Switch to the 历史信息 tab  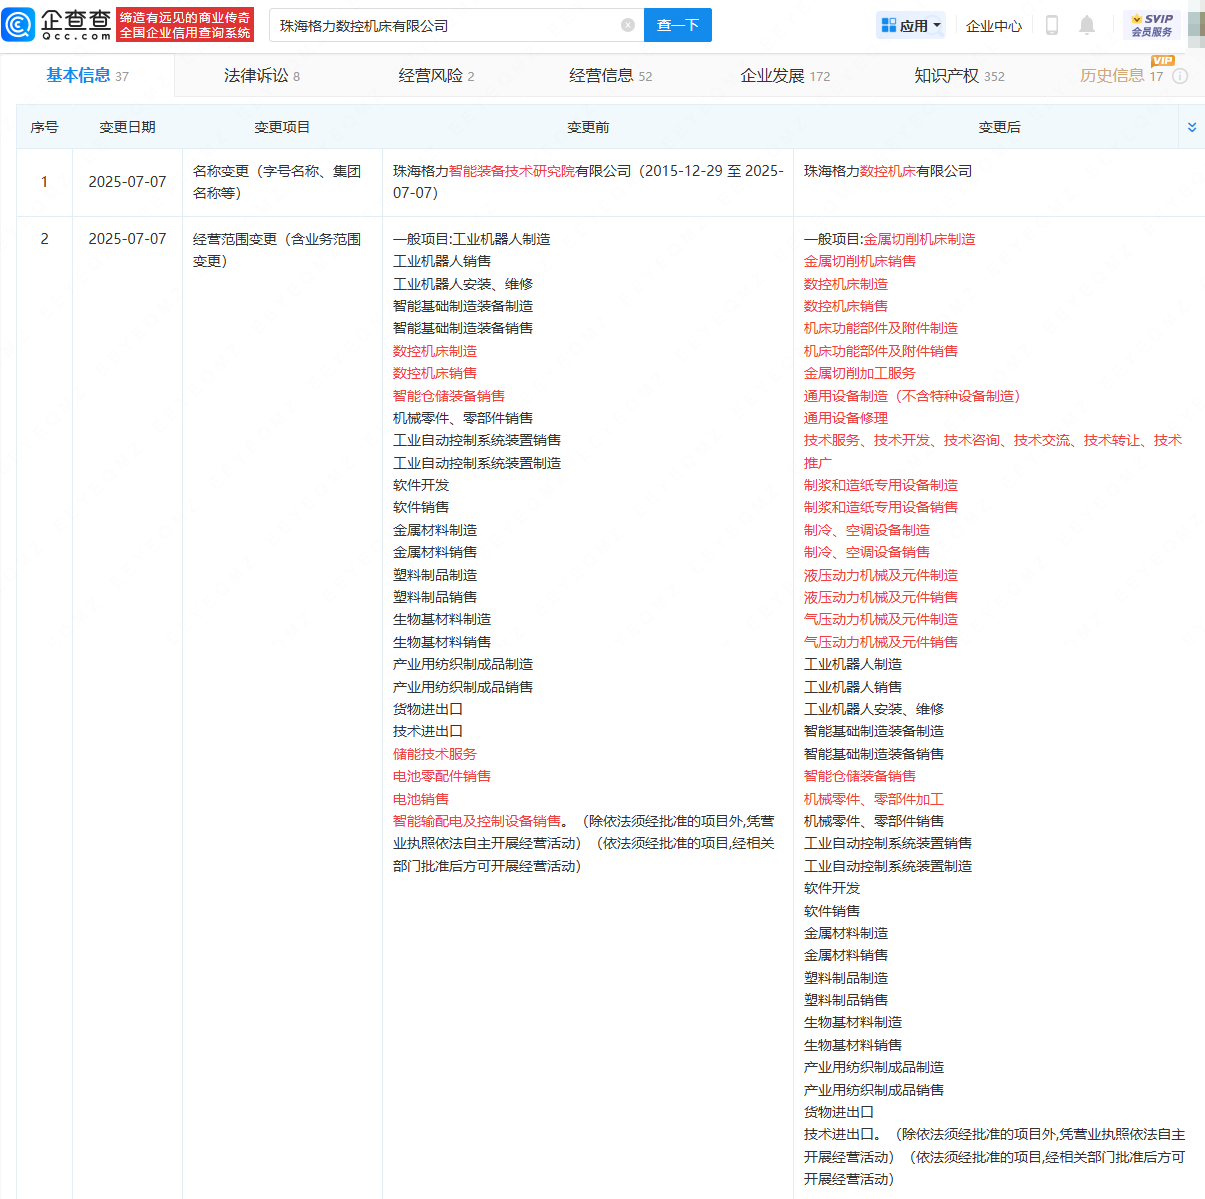pyautogui.click(x=1121, y=75)
